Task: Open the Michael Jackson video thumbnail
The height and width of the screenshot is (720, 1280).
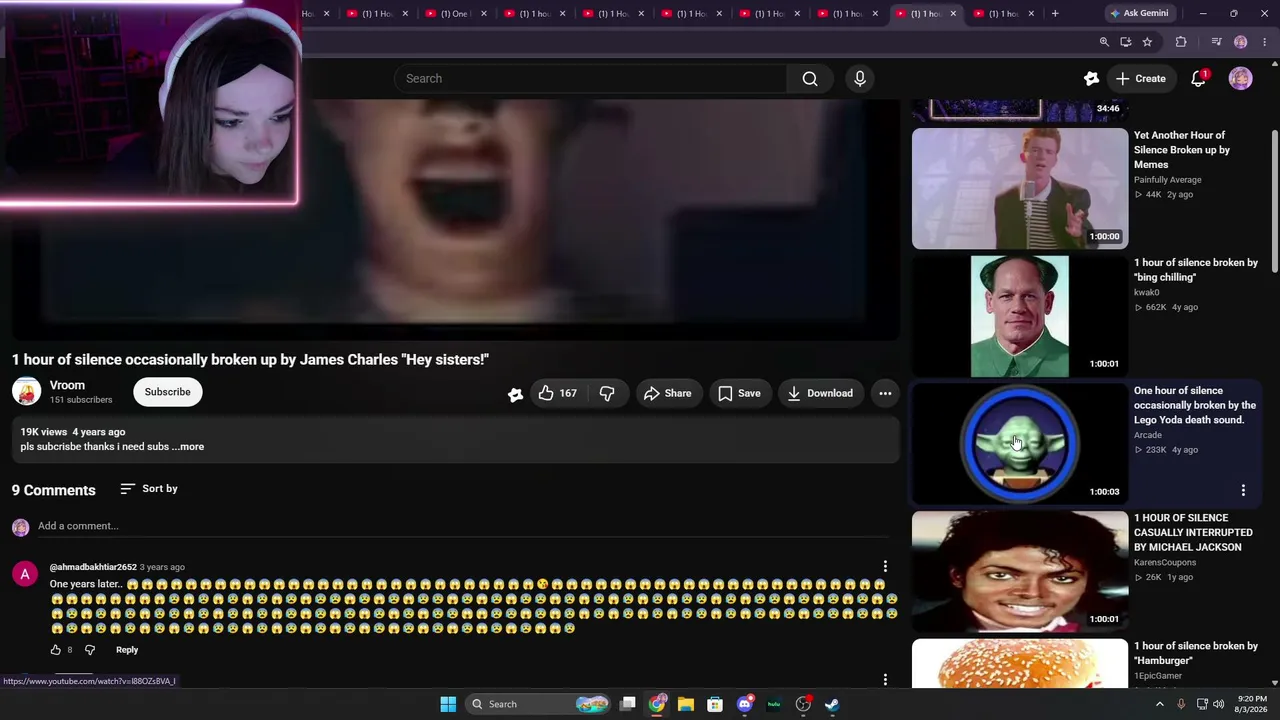Action: pyautogui.click(x=1020, y=572)
